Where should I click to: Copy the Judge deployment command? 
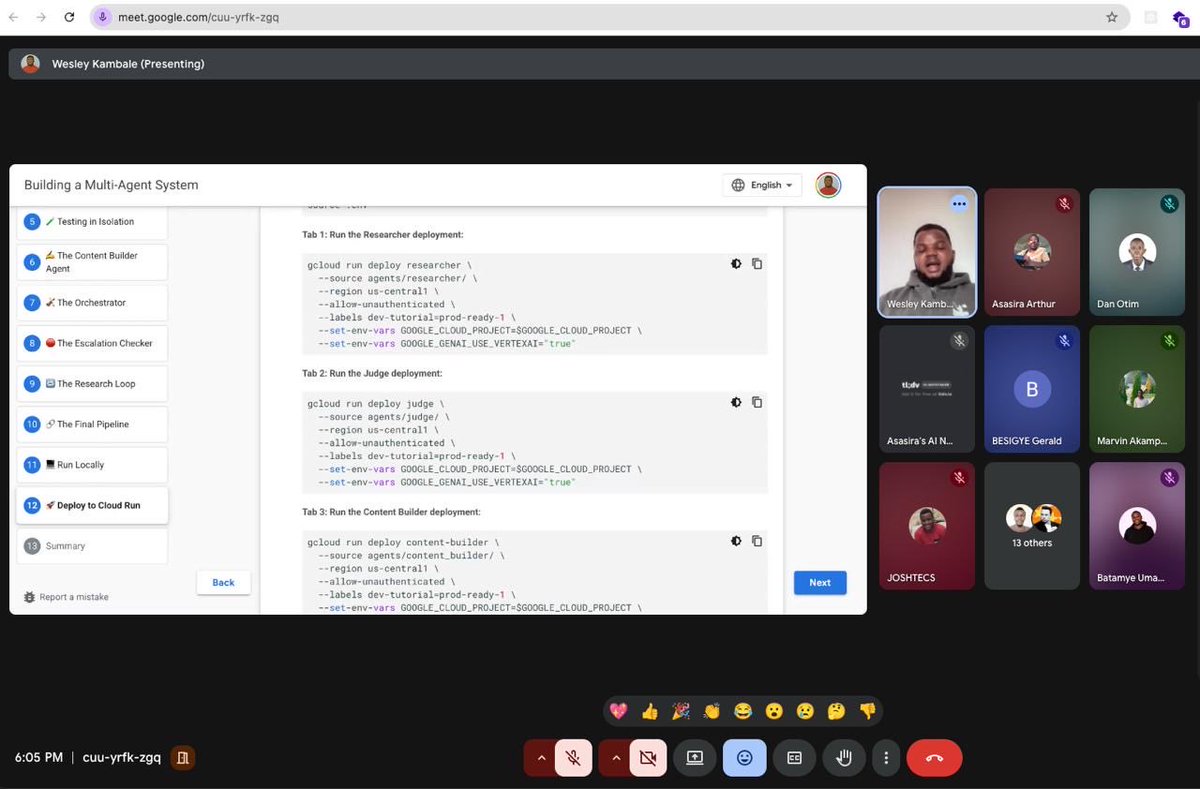click(757, 402)
